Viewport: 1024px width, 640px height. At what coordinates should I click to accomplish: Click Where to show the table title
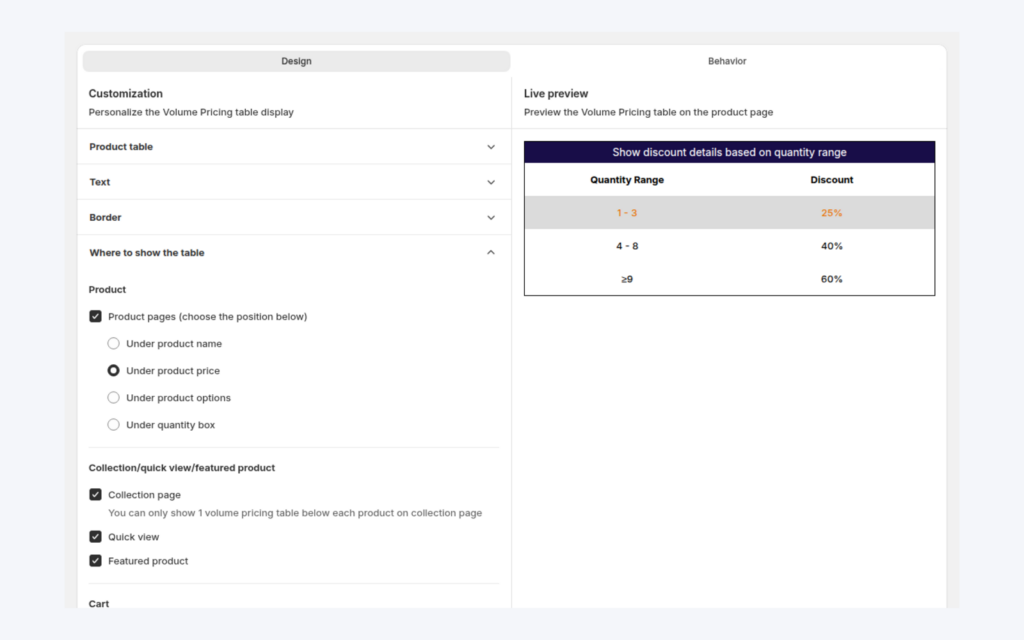tap(147, 253)
